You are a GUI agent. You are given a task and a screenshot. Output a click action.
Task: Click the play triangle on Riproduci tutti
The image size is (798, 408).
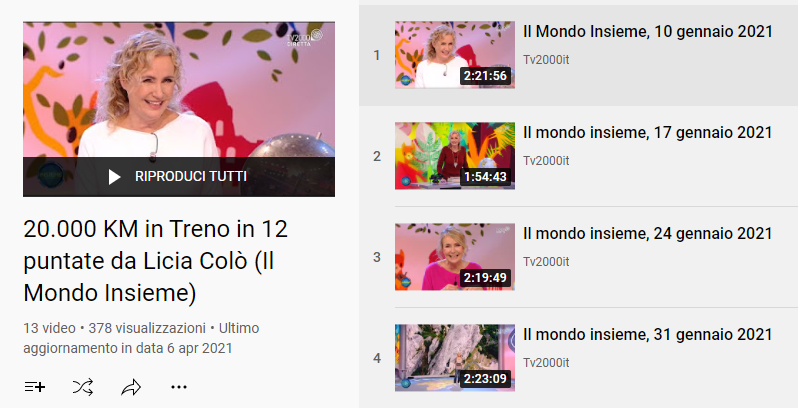point(115,177)
